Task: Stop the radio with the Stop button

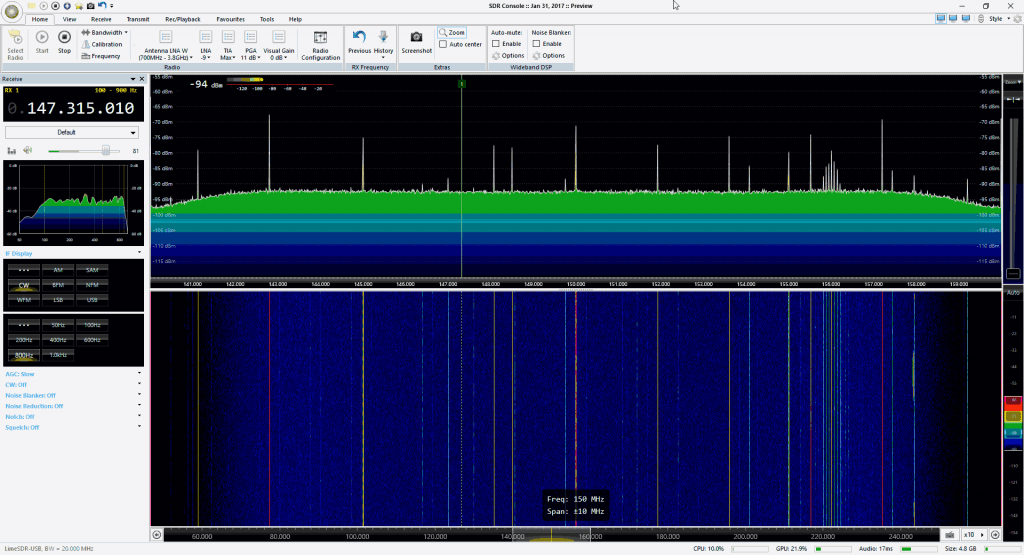Action: click(64, 41)
